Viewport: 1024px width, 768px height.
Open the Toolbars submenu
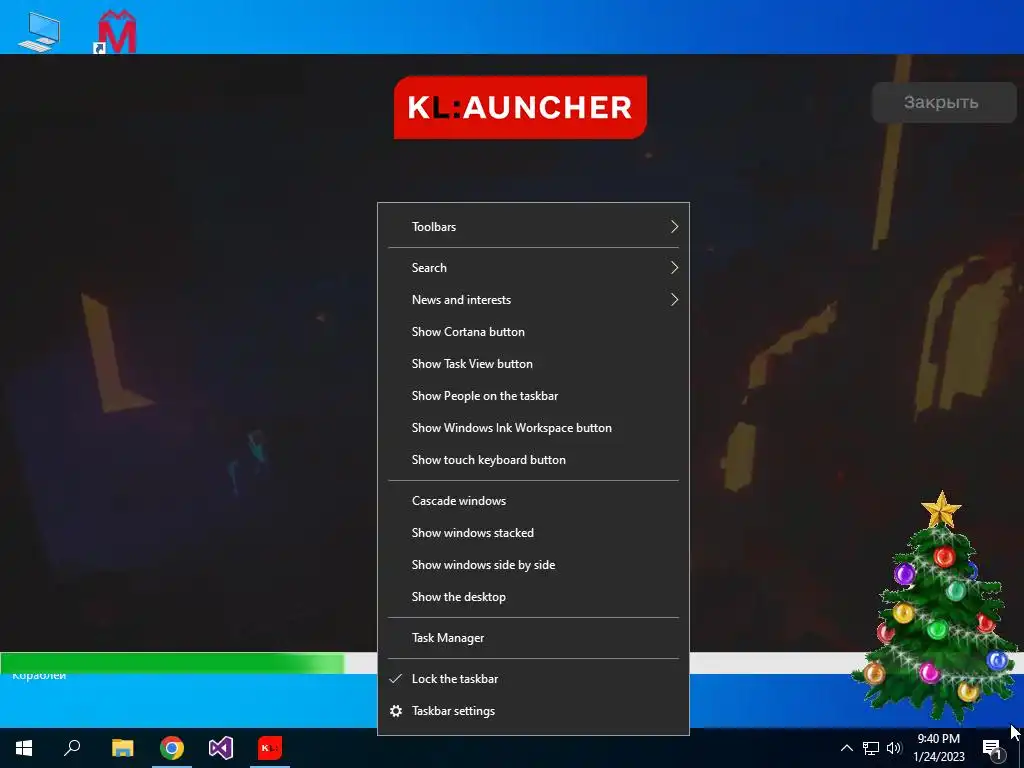(534, 227)
